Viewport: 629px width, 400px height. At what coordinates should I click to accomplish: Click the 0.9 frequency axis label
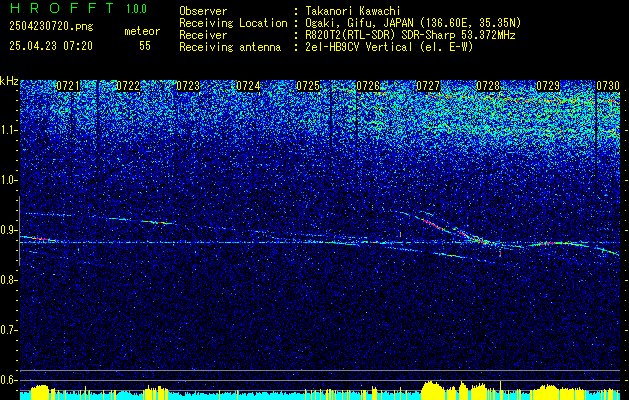coord(9,230)
